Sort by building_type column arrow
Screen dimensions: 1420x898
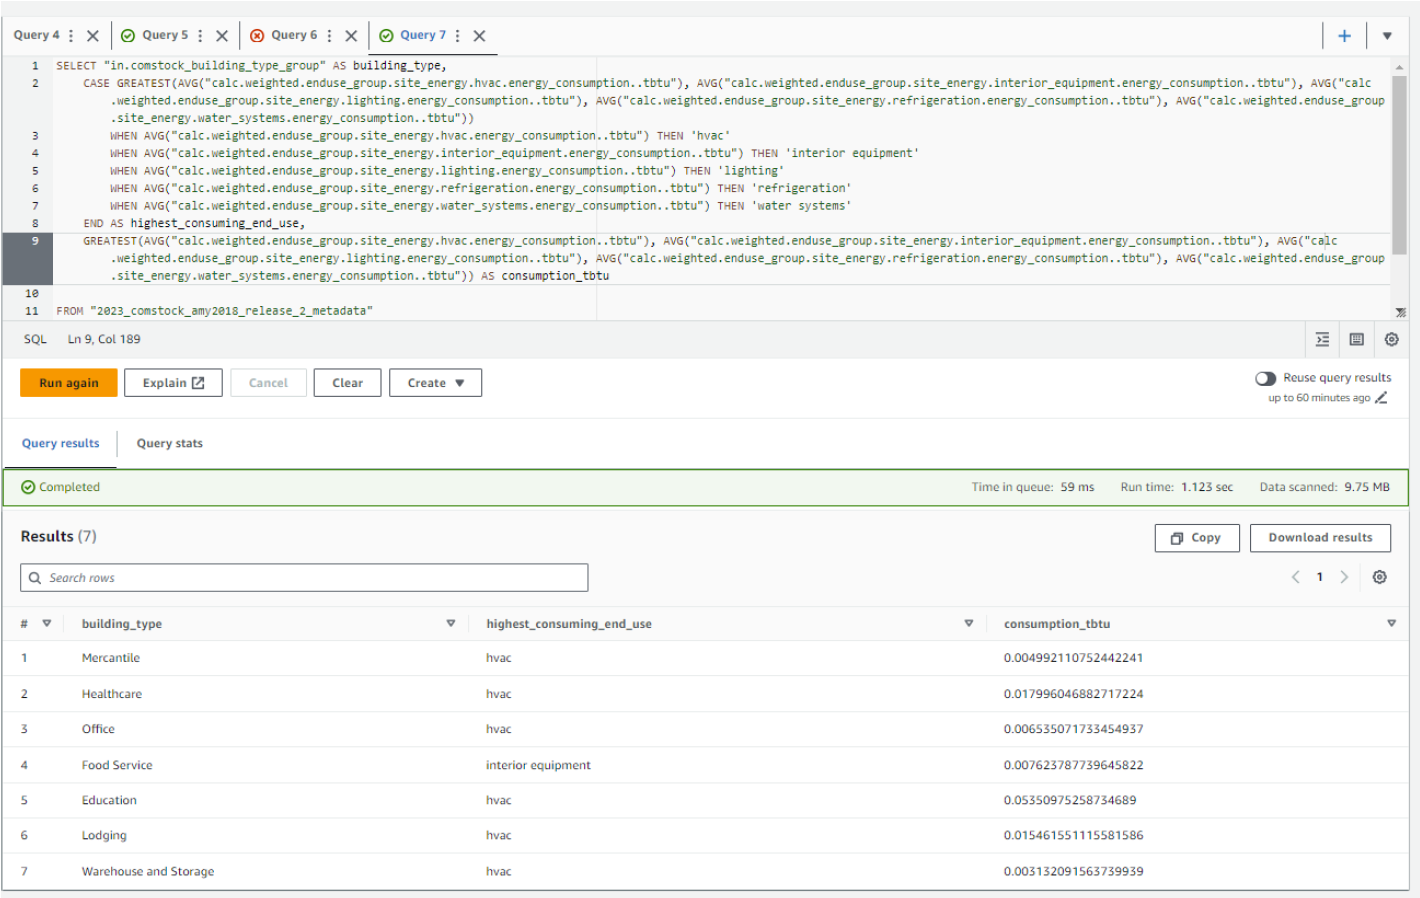(450, 623)
